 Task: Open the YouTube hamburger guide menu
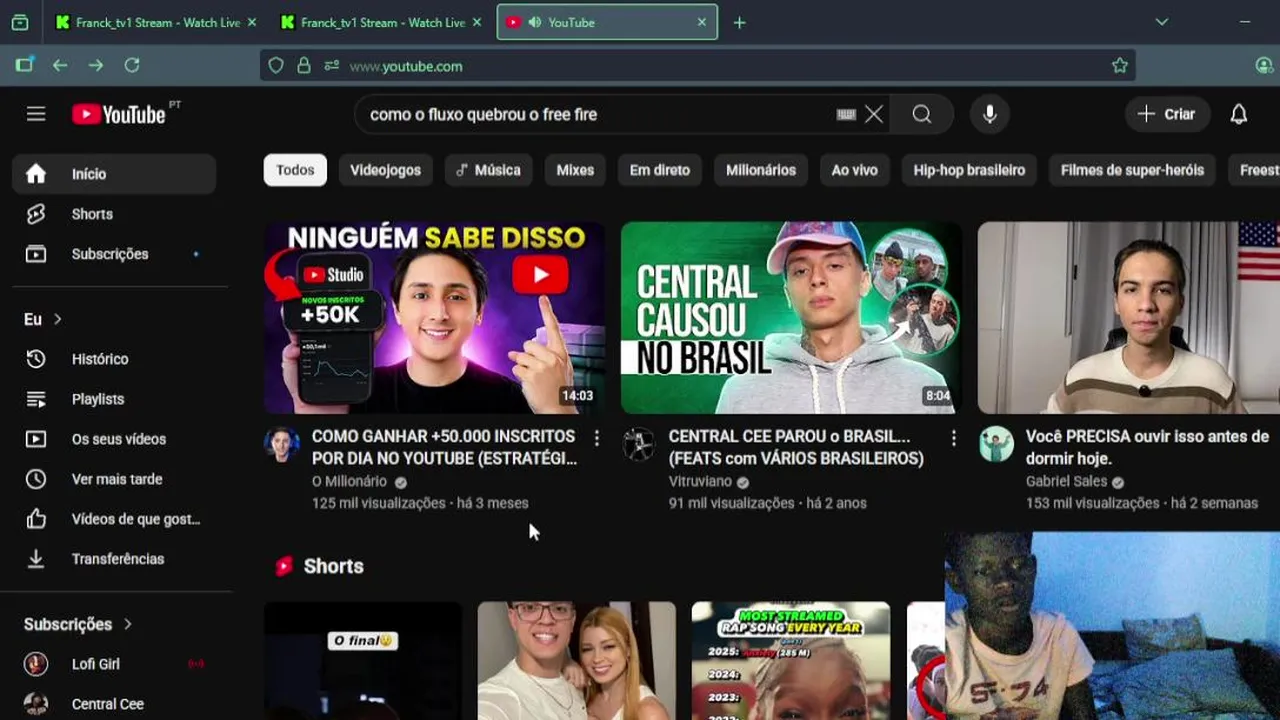click(36, 114)
